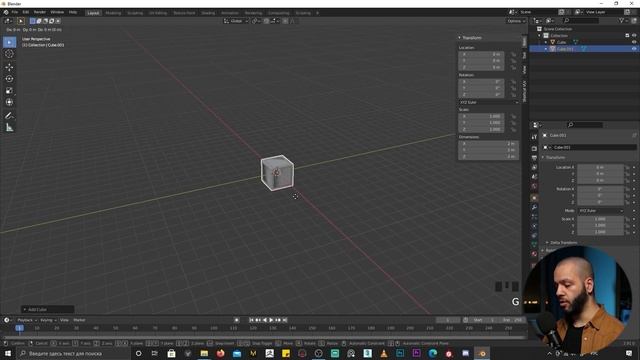Open the timeline Playback dropdown

click(x=27, y=320)
